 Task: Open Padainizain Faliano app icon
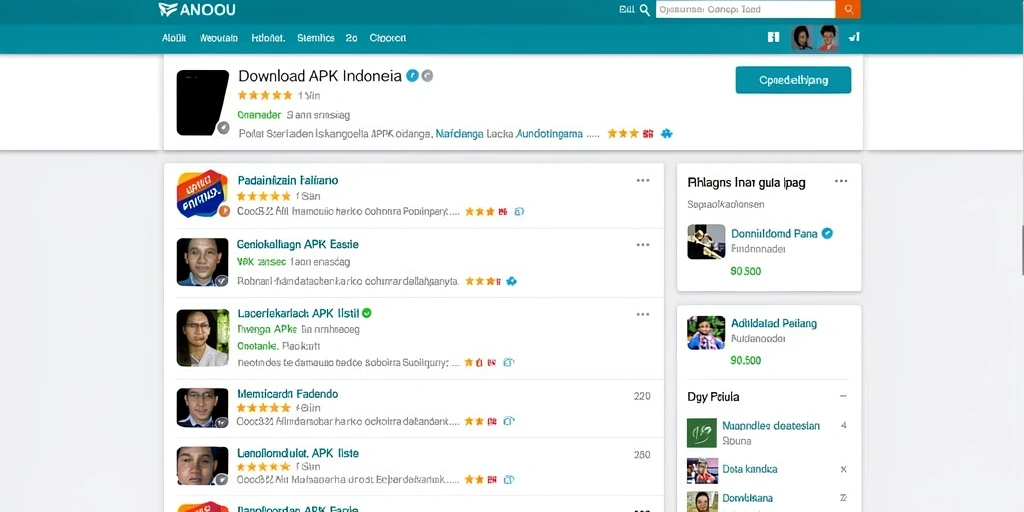click(202, 194)
